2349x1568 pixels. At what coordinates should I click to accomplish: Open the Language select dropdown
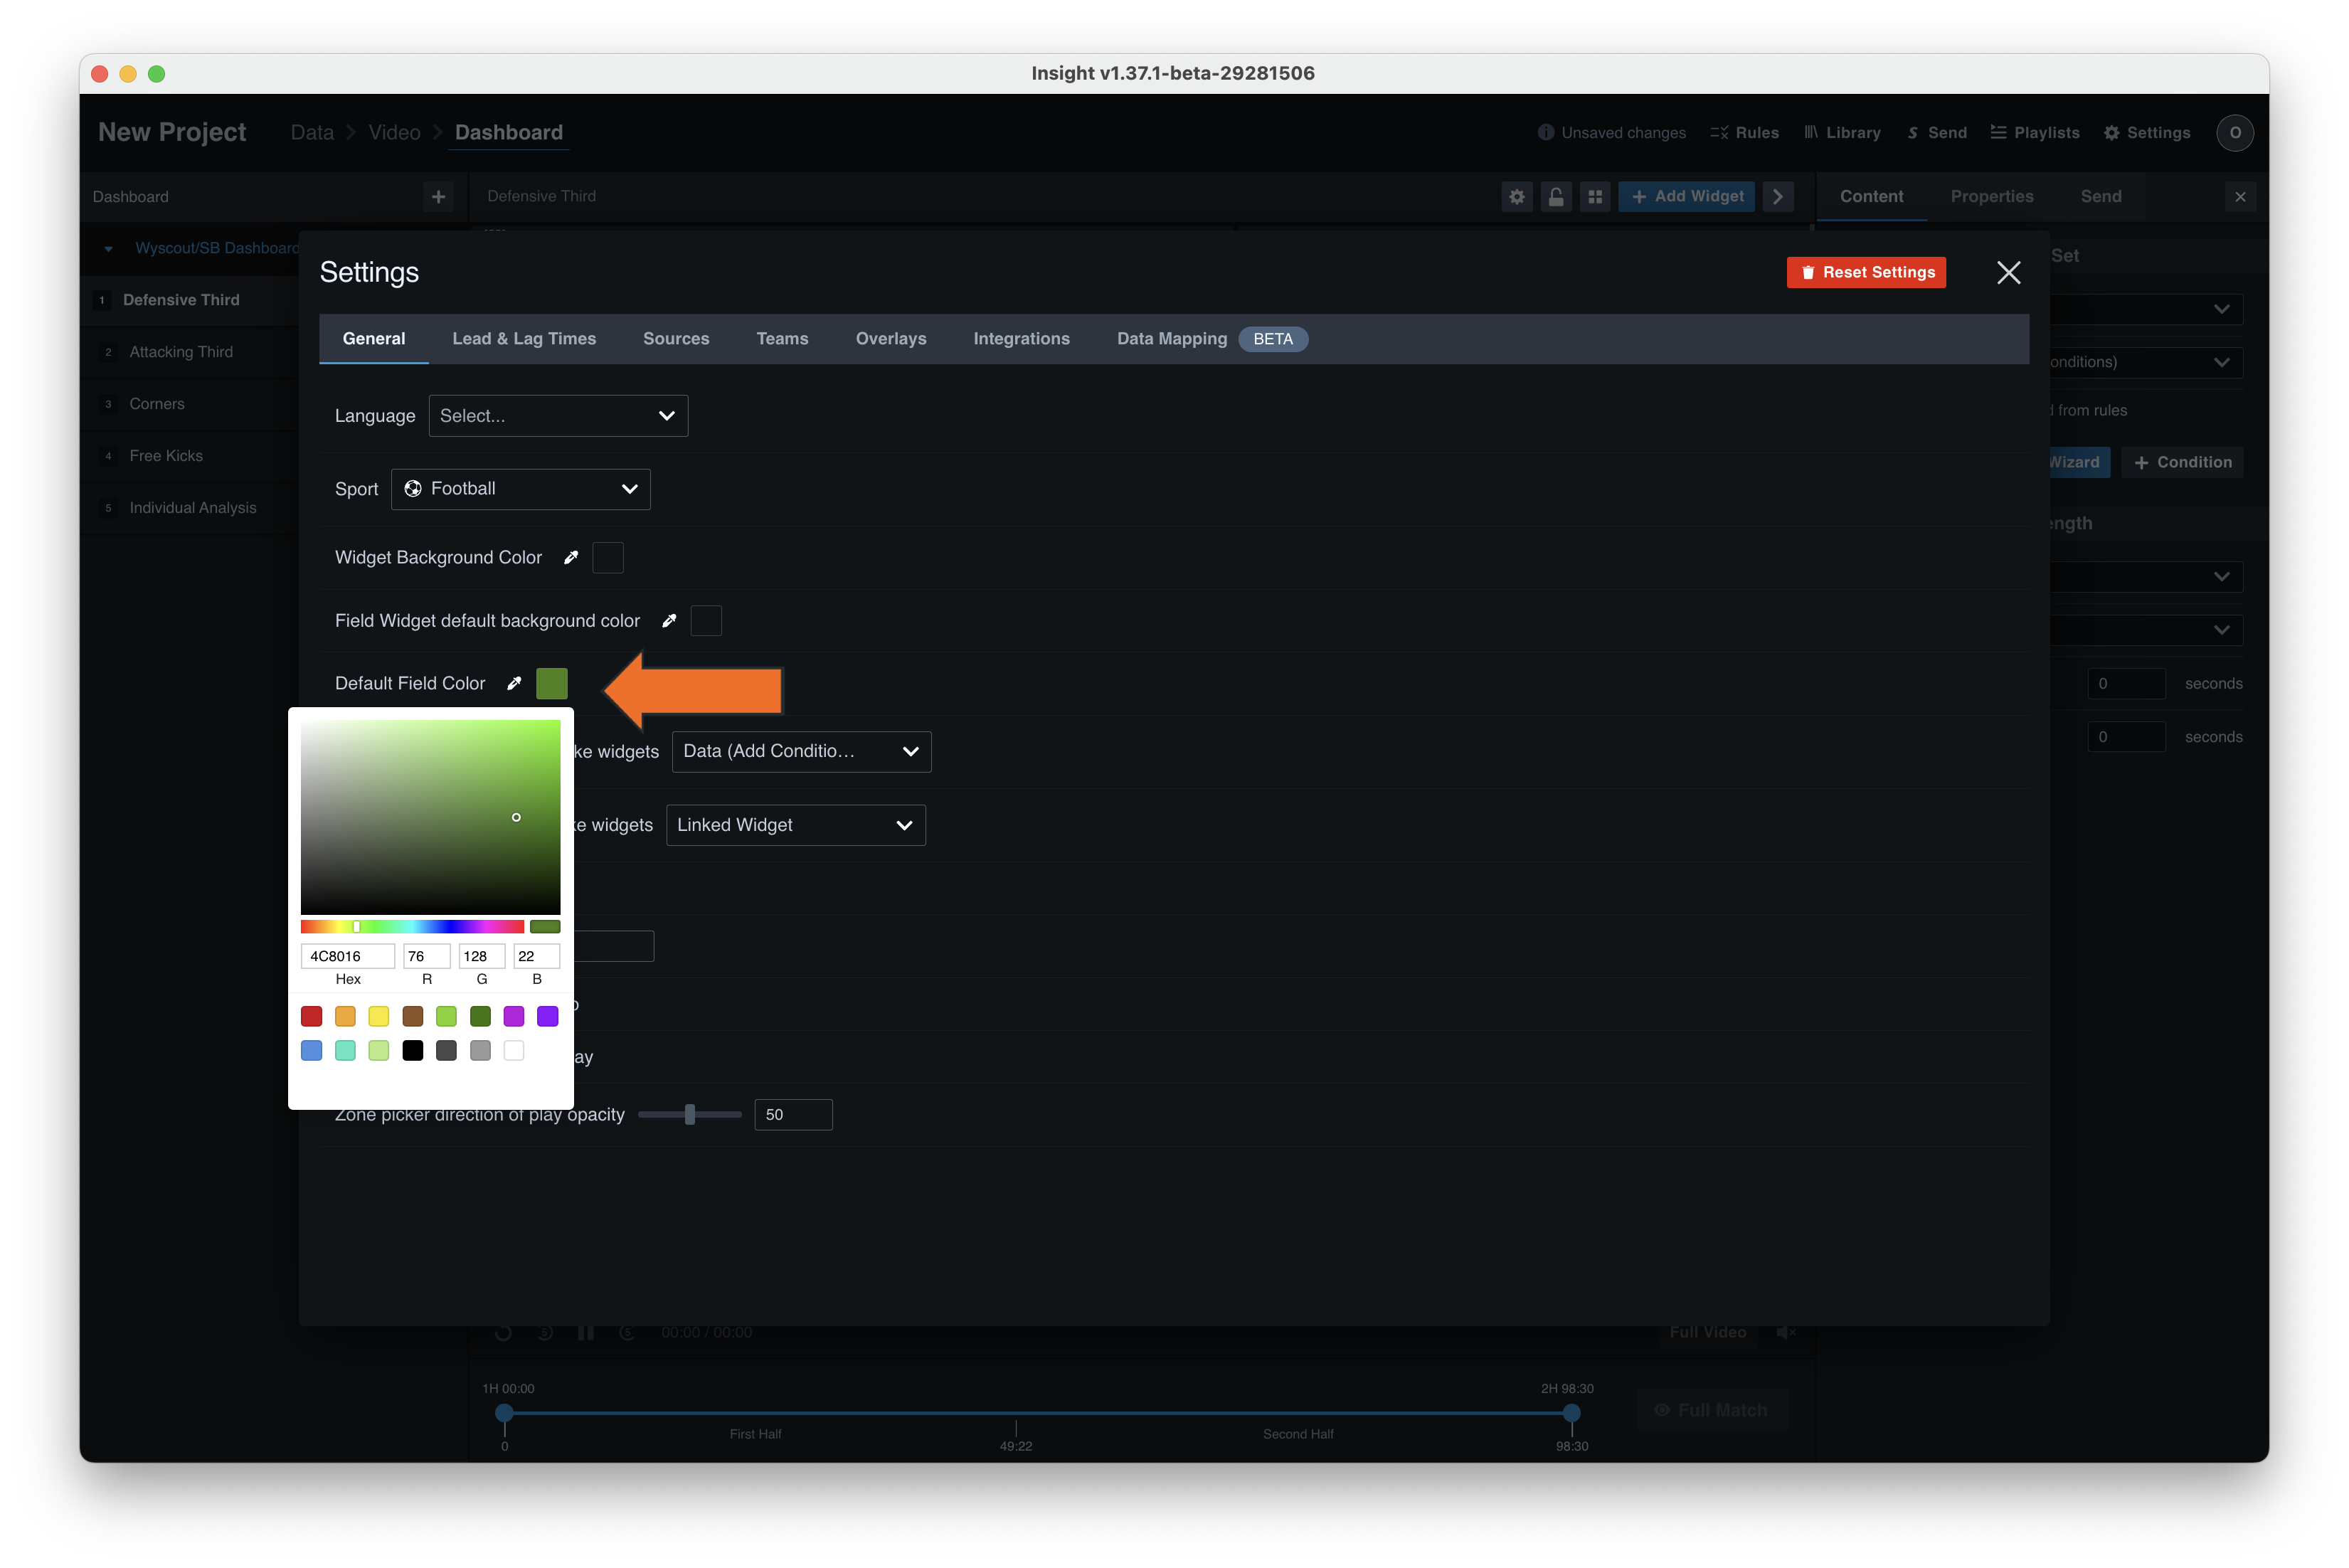click(558, 416)
